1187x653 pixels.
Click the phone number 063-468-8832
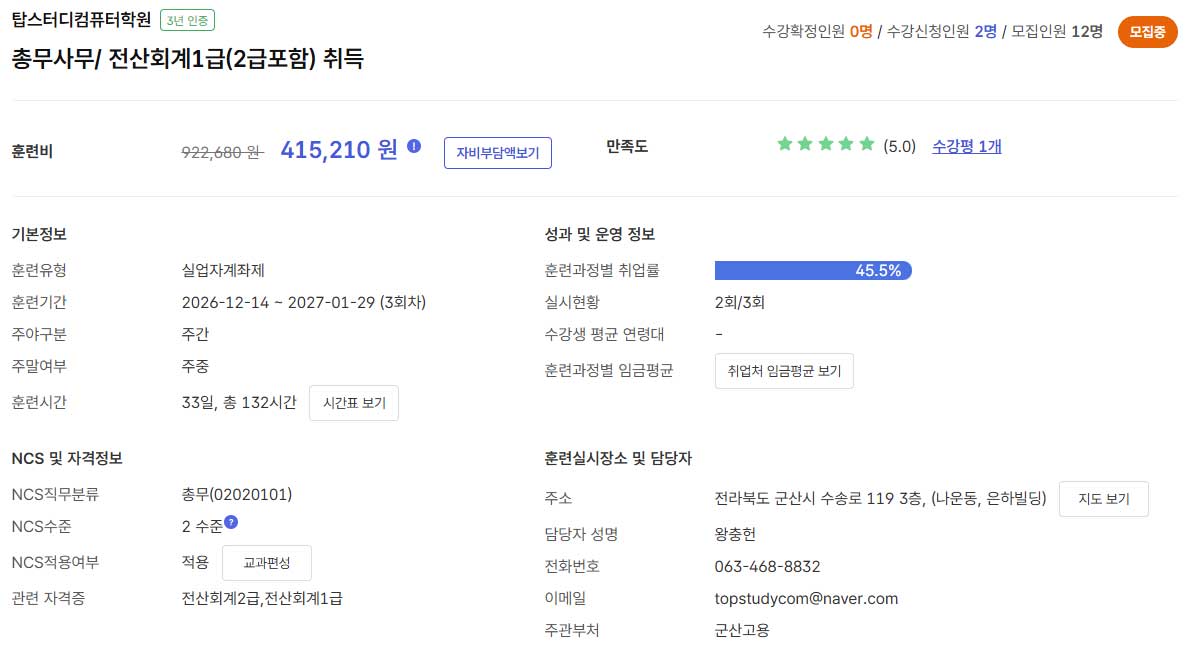(767, 566)
